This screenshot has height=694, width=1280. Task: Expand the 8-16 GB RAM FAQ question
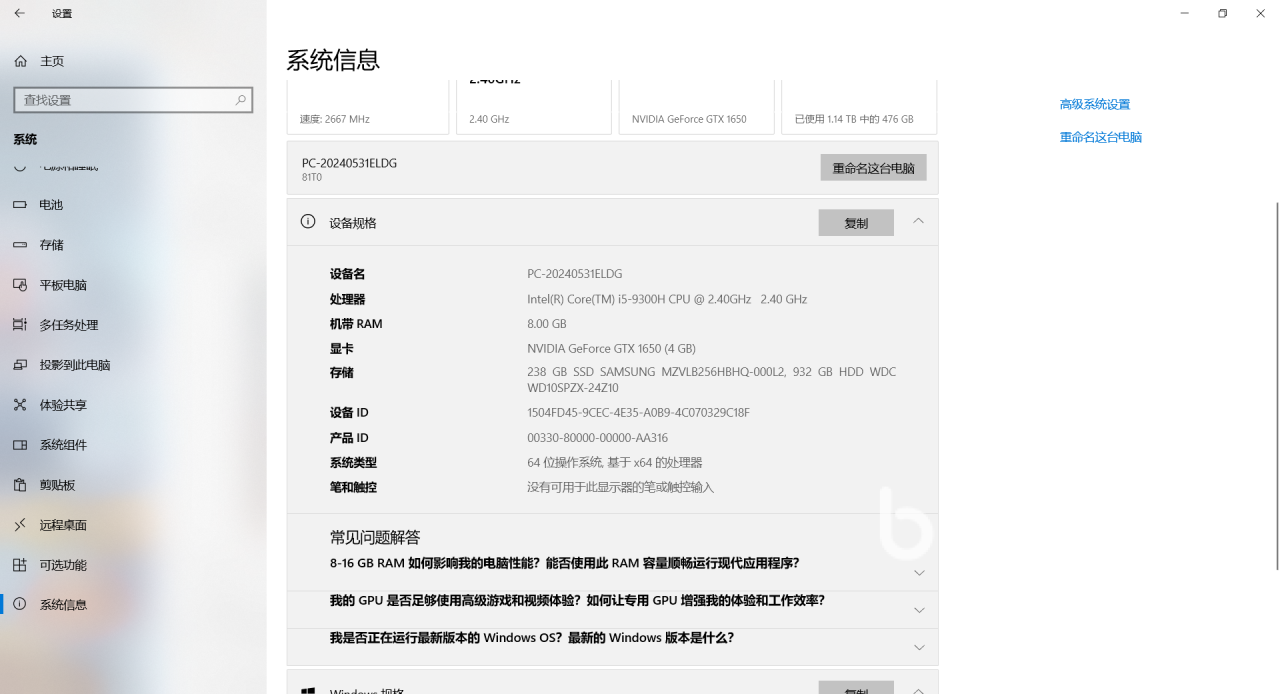tap(919, 573)
